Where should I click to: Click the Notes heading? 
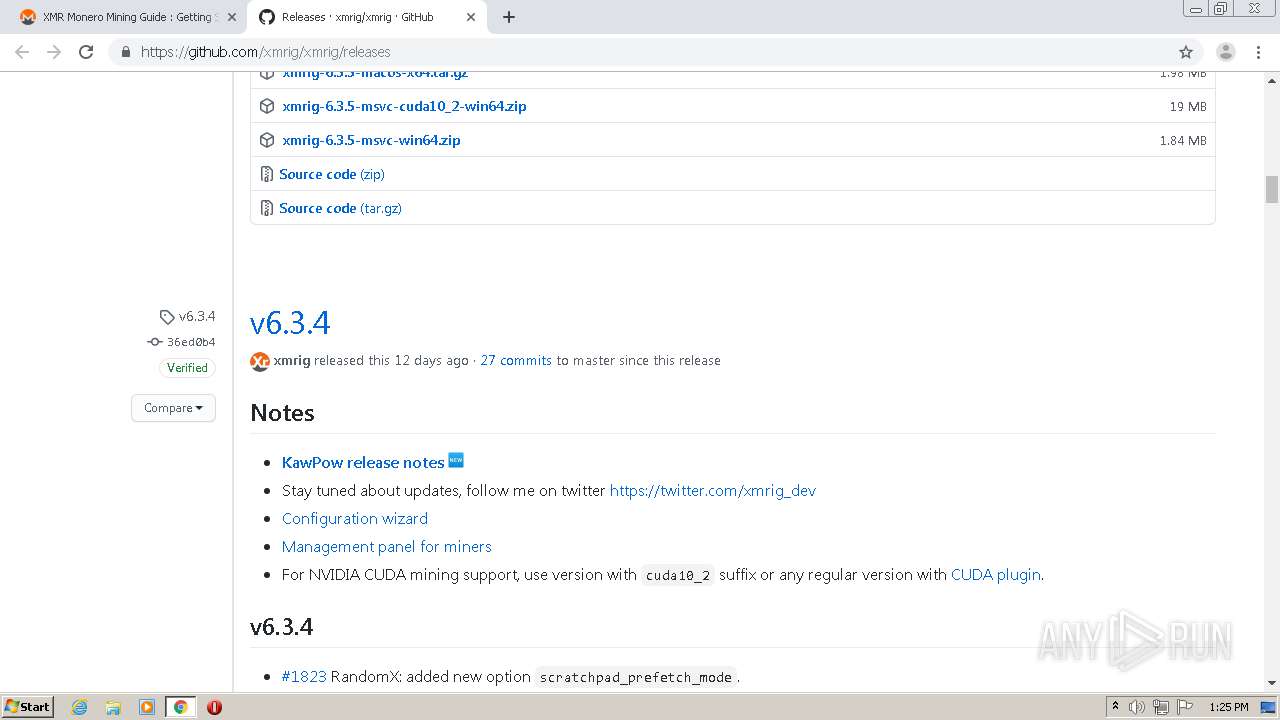tap(282, 413)
